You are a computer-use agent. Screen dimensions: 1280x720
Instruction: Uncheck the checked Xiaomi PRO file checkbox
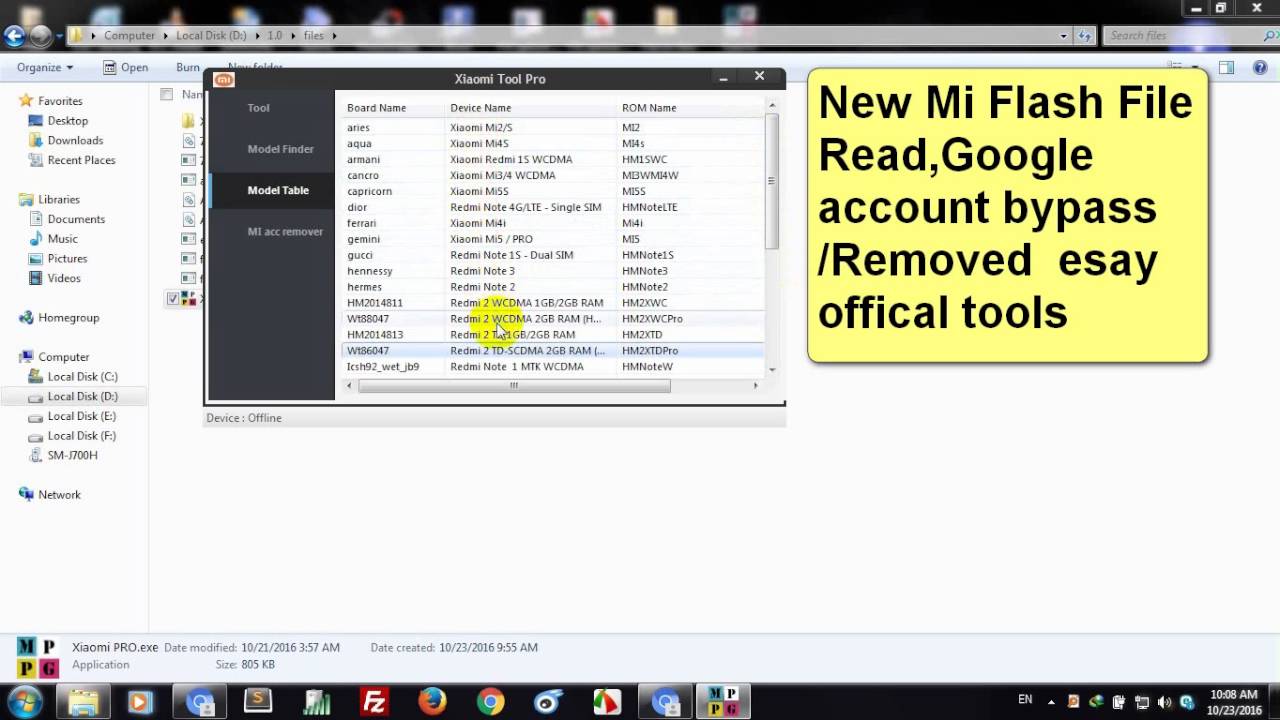click(173, 299)
